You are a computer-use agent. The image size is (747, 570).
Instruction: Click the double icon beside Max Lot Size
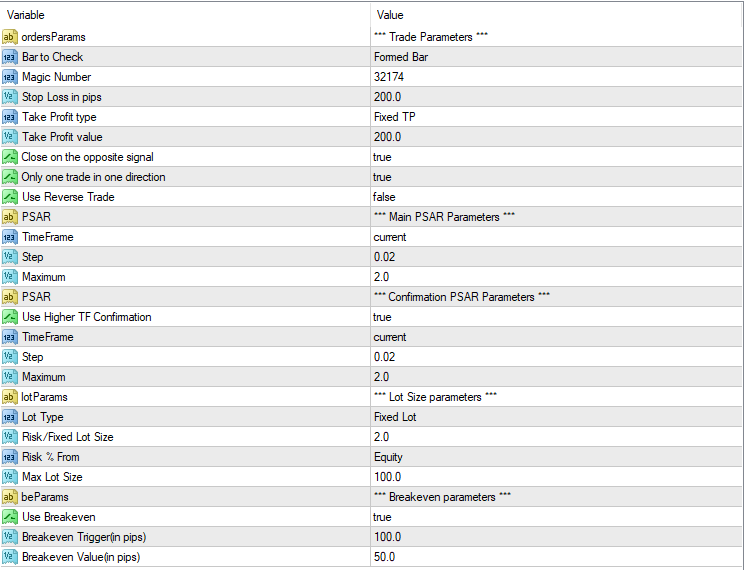click(x=10, y=477)
